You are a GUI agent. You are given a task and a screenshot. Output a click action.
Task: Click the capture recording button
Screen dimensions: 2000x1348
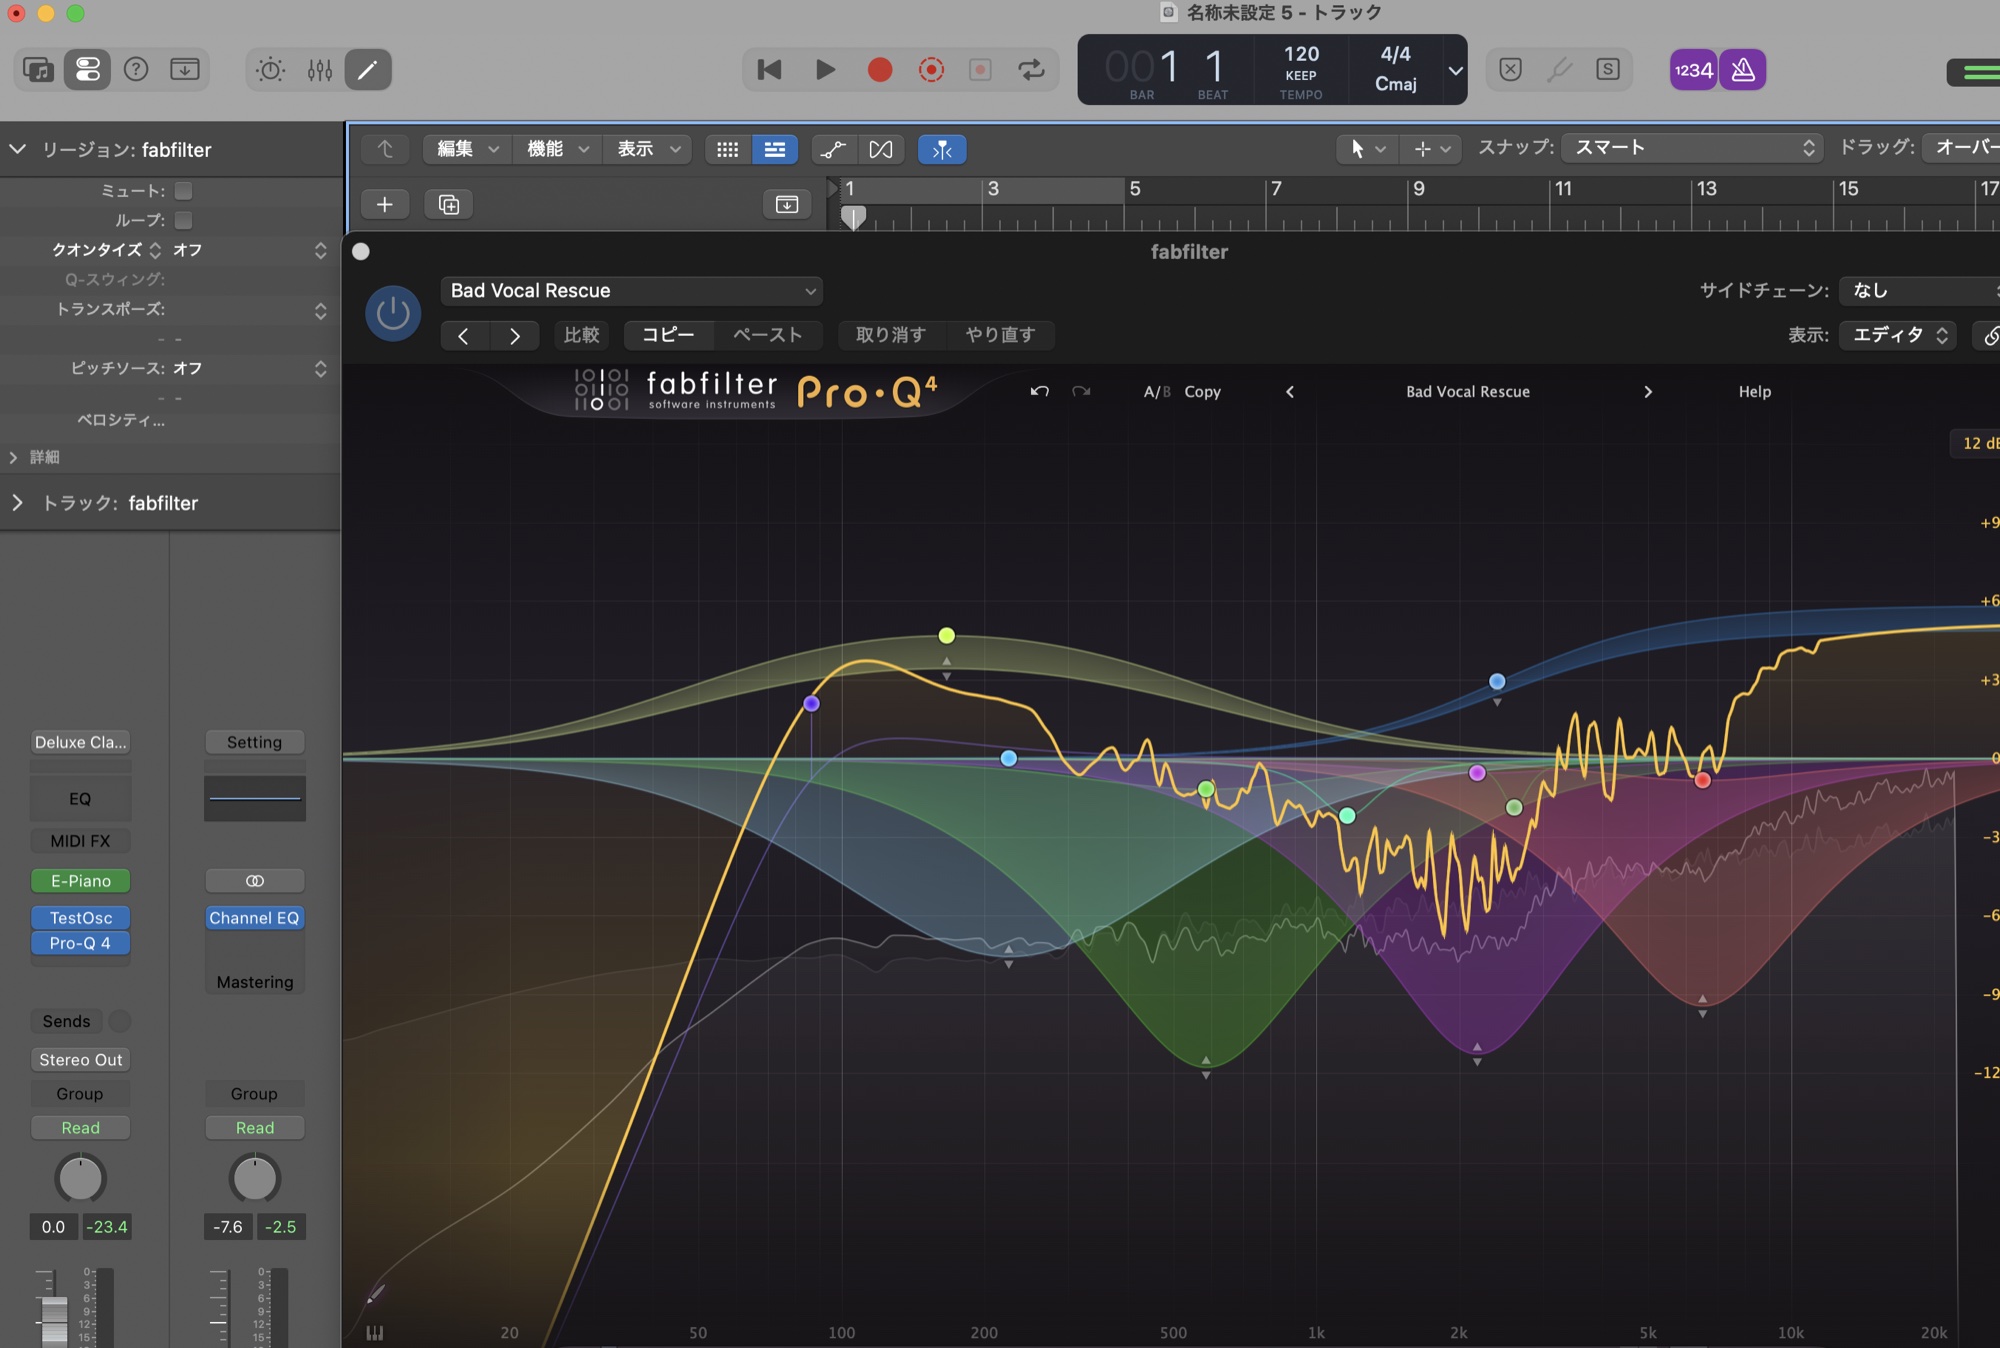pos(931,70)
